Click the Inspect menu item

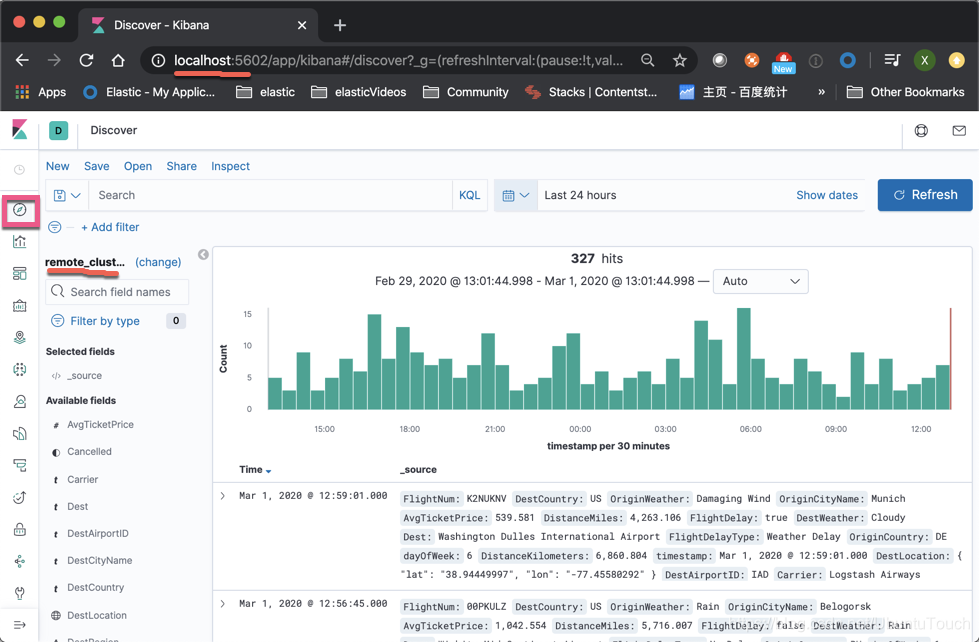230,166
